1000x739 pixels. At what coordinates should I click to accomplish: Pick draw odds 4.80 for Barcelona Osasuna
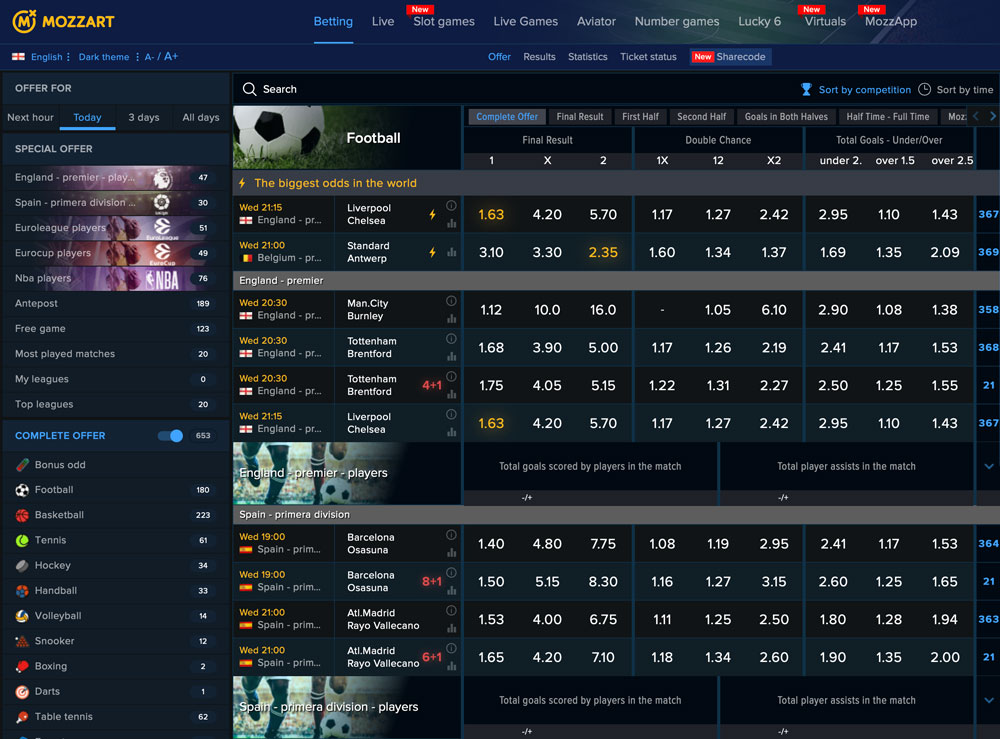click(x=547, y=544)
